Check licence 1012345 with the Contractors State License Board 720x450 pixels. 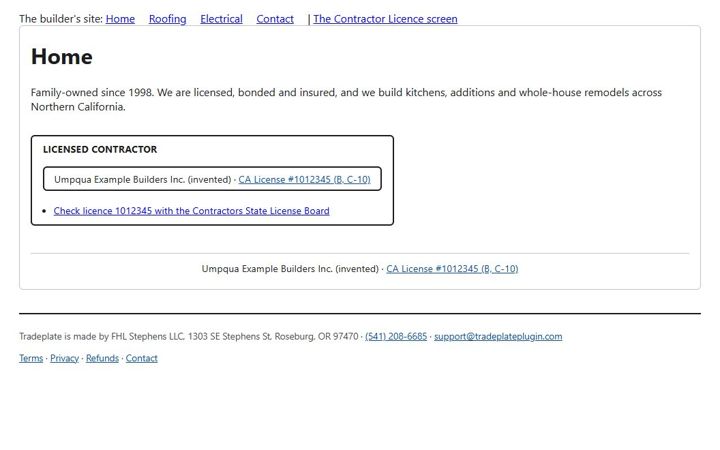point(191,211)
